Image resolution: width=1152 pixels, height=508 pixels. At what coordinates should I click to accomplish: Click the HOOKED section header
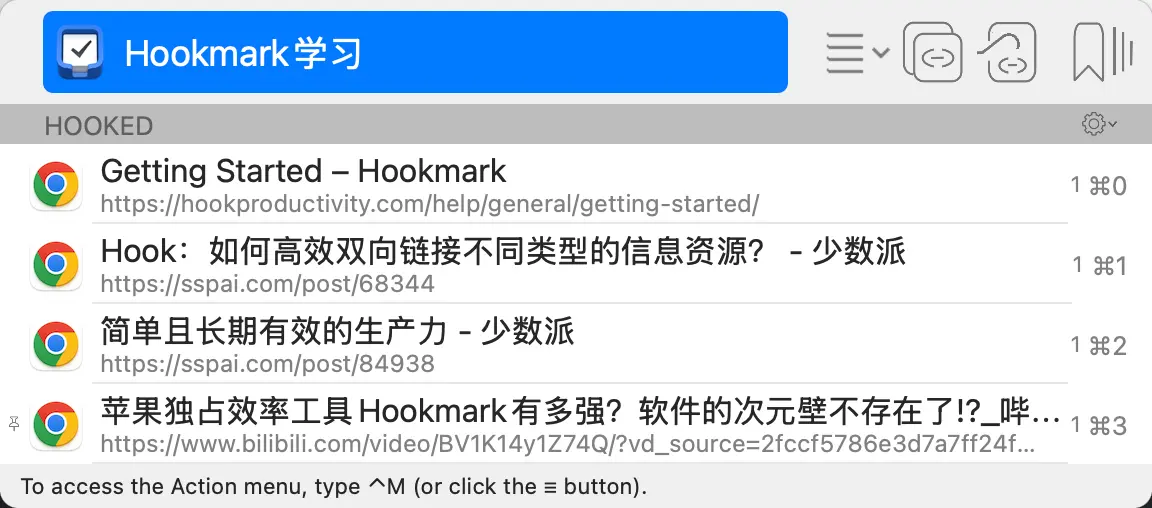coord(576,124)
